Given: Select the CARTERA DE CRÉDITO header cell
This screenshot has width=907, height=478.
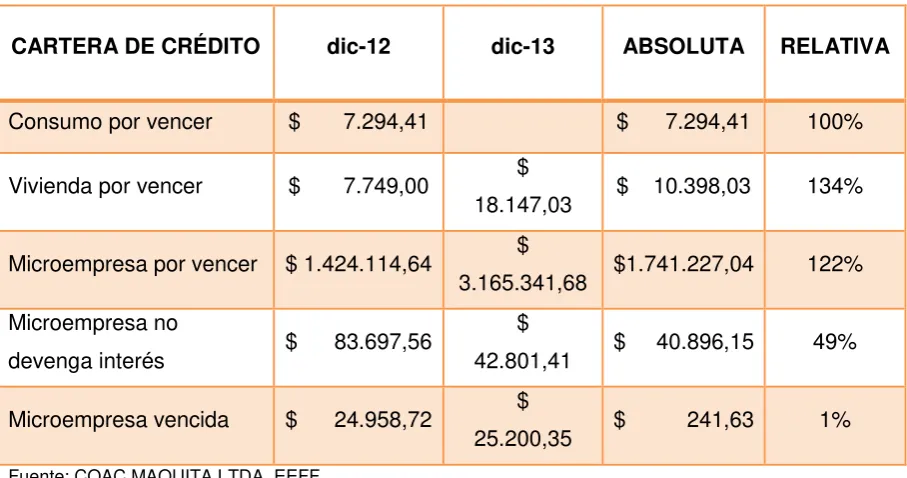Looking at the screenshot, I should click(x=135, y=46).
